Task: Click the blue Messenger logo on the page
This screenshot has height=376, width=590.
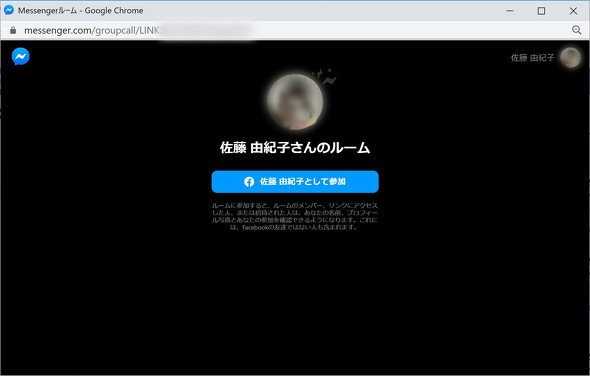Action: [x=21, y=56]
